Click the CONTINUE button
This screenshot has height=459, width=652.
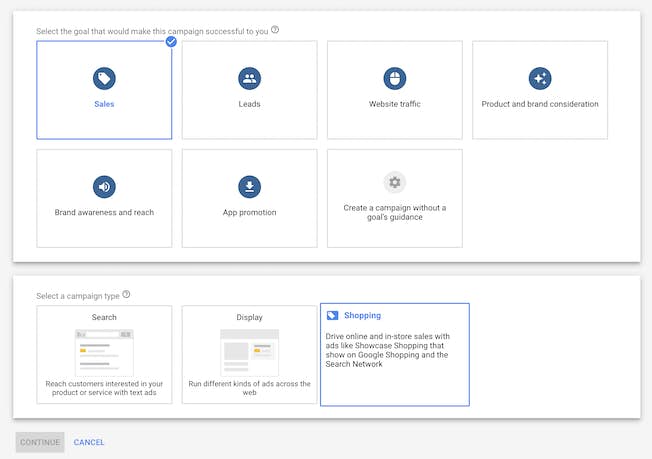click(x=40, y=442)
